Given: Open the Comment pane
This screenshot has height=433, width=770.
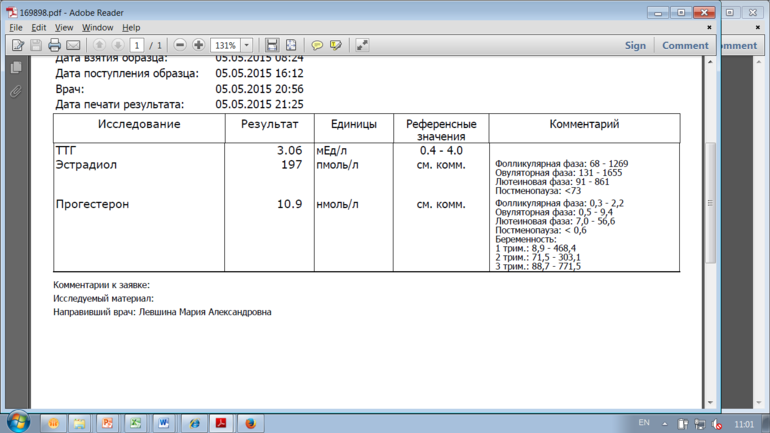Looking at the screenshot, I should pyautogui.click(x=684, y=45).
